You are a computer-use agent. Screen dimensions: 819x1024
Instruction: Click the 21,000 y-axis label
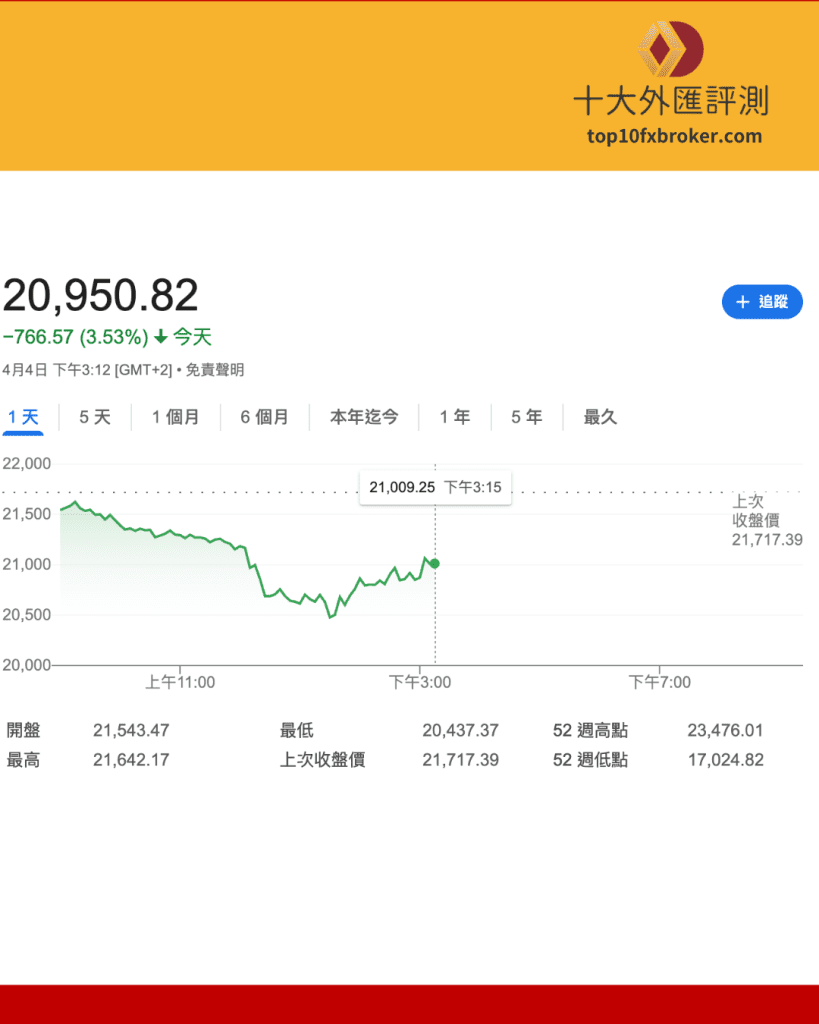(27, 564)
